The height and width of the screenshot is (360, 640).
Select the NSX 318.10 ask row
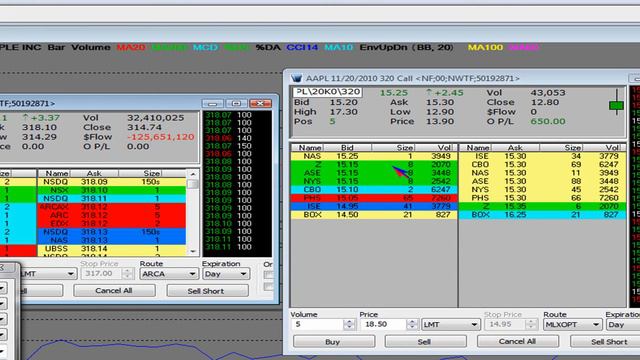pos(112,190)
